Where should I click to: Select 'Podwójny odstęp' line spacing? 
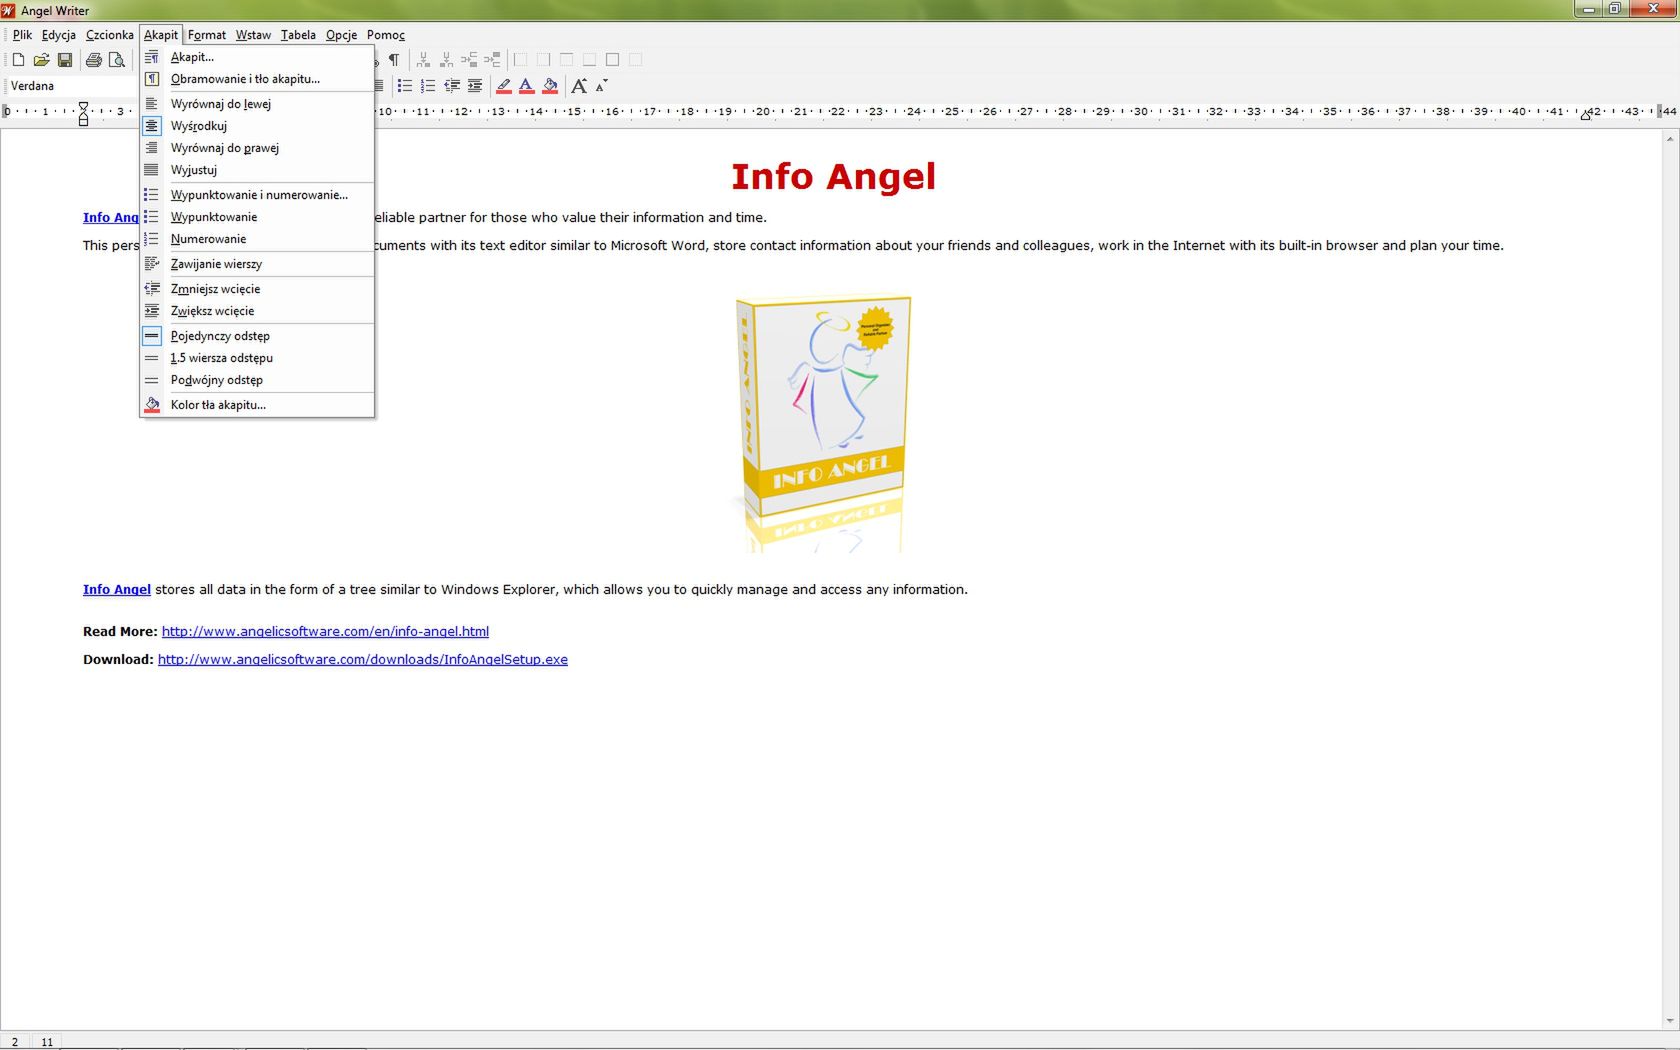click(257, 380)
